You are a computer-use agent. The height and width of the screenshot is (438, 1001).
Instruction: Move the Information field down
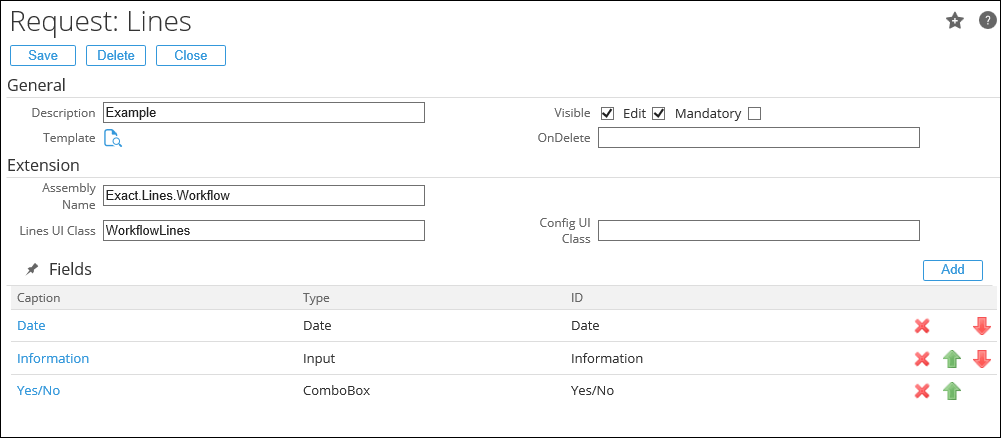981,359
